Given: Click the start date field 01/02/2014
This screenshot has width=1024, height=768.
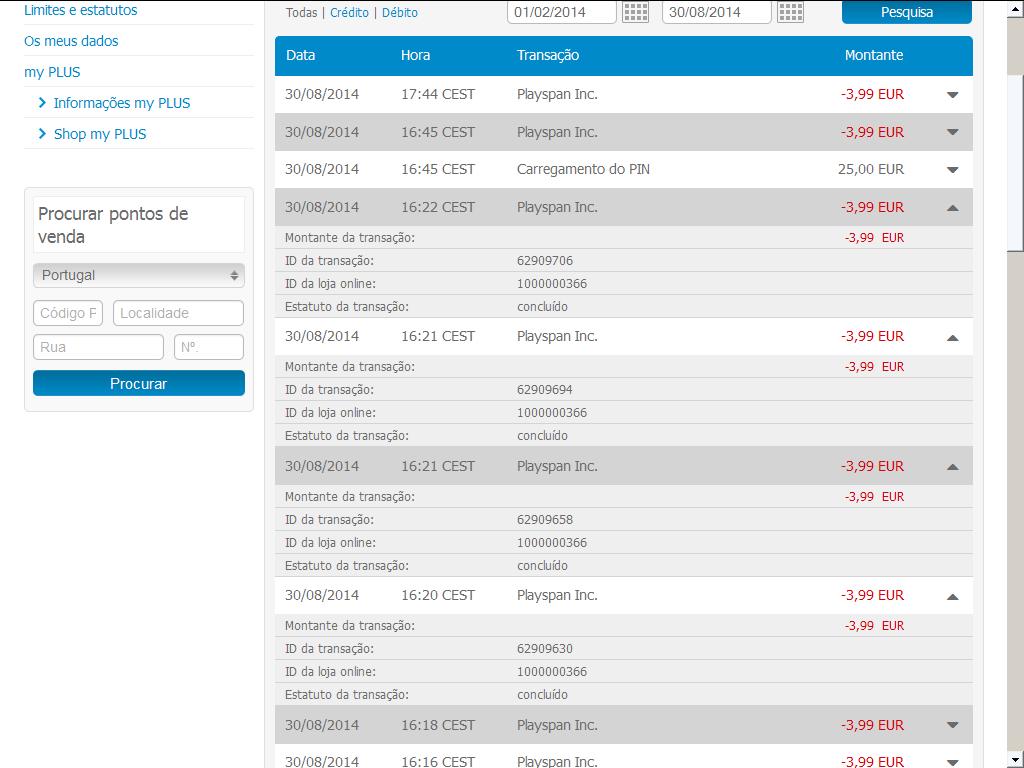Looking at the screenshot, I should 561,12.
